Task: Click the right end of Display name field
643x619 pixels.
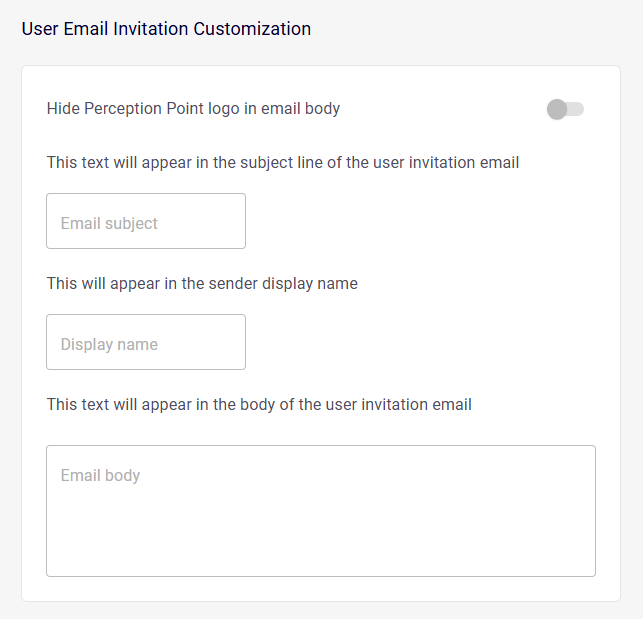Action: tap(232, 343)
